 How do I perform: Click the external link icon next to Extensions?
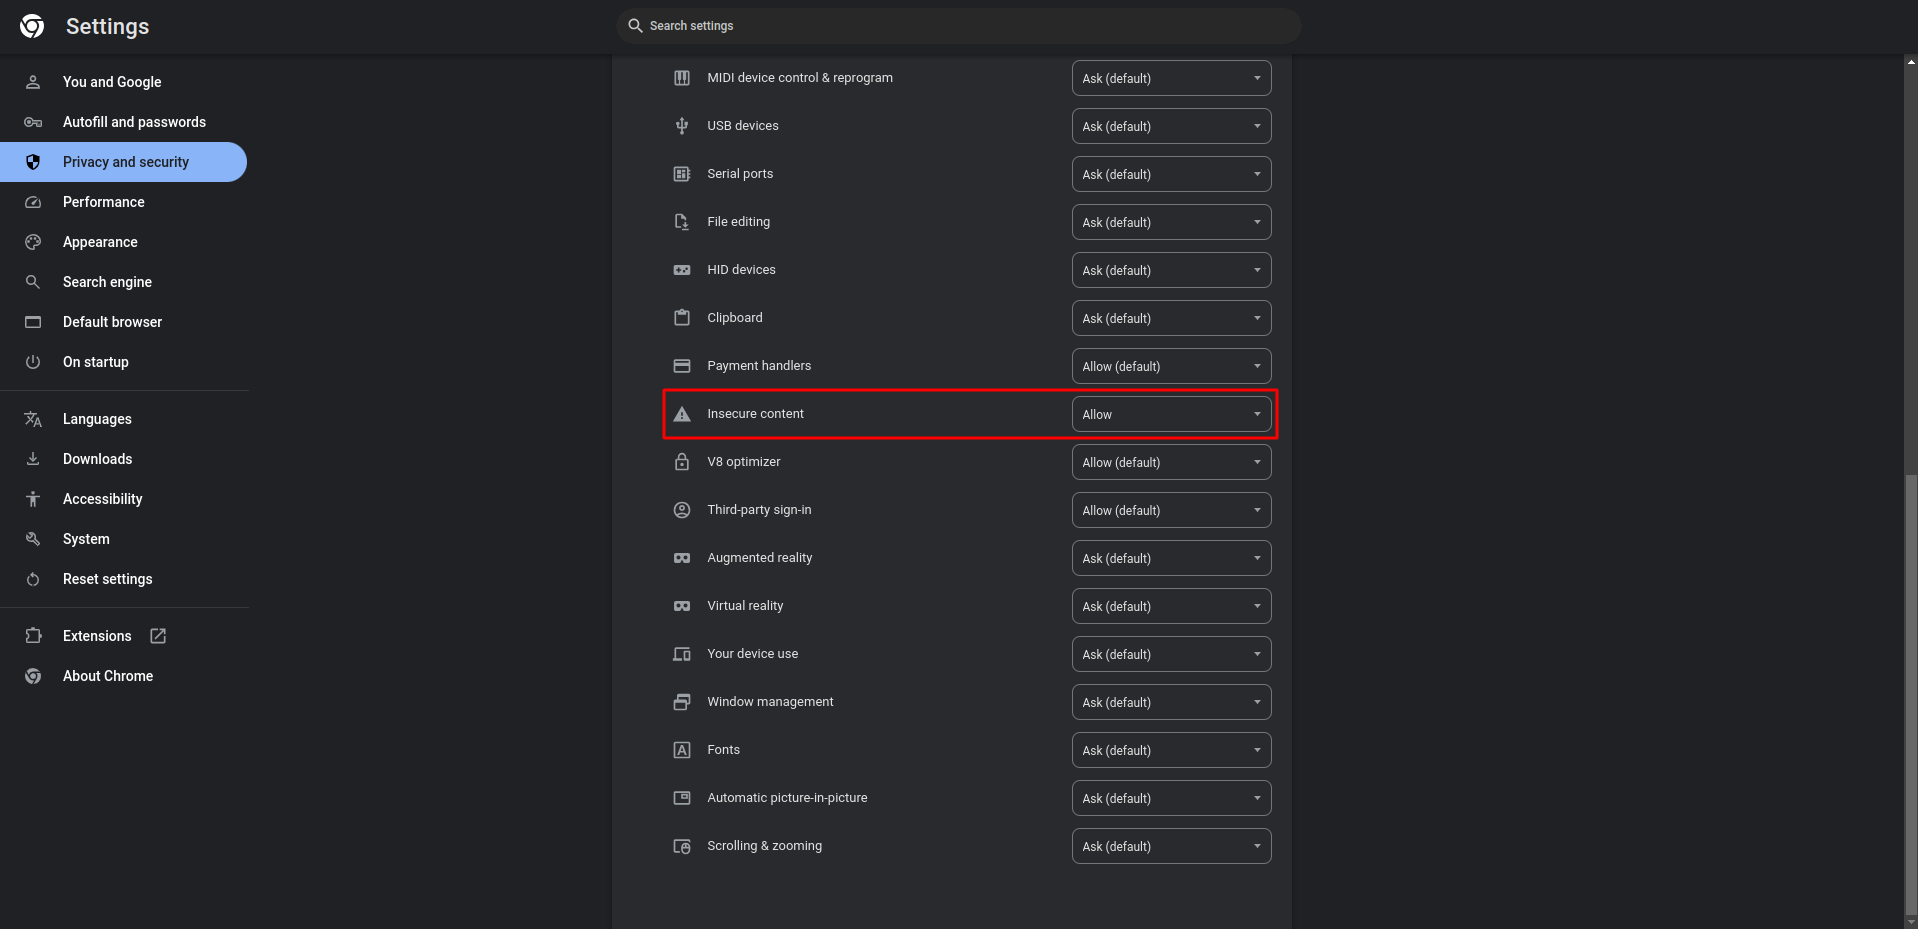pos(158,636)
